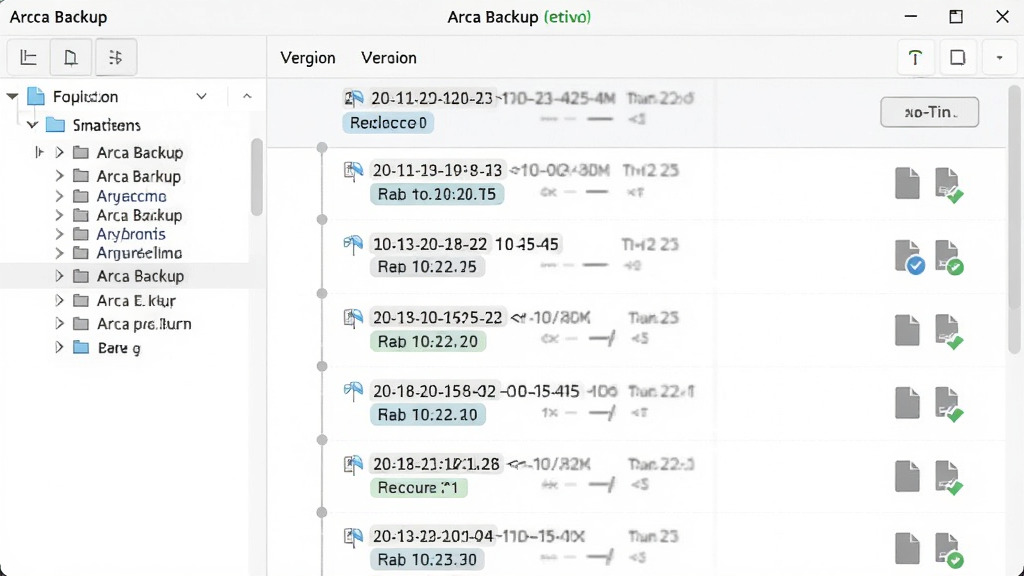Click the Rab 10:22.20 tag
Screen dimensions: 1024x576
click(428, 341)
